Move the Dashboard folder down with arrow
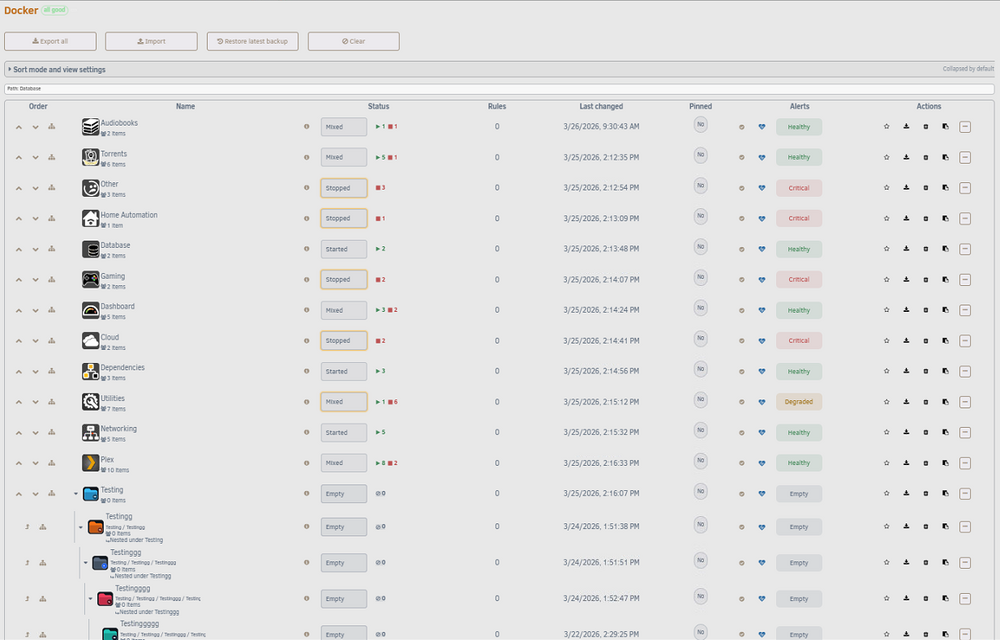This screenshot has width=1000, height=640. pos(36,310)
